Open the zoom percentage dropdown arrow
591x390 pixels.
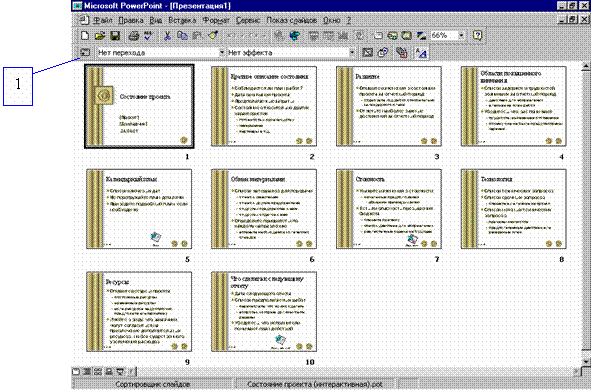(461, 35)
